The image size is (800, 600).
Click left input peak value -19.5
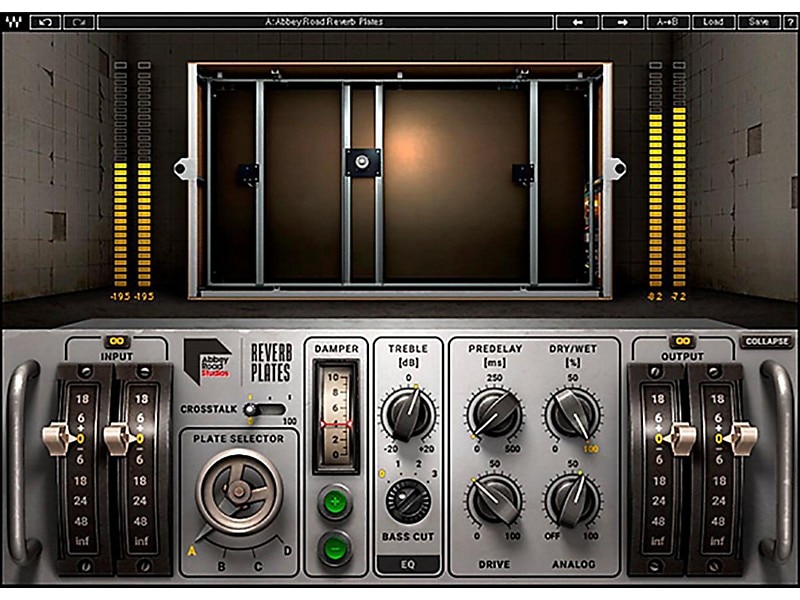(121, 296)
